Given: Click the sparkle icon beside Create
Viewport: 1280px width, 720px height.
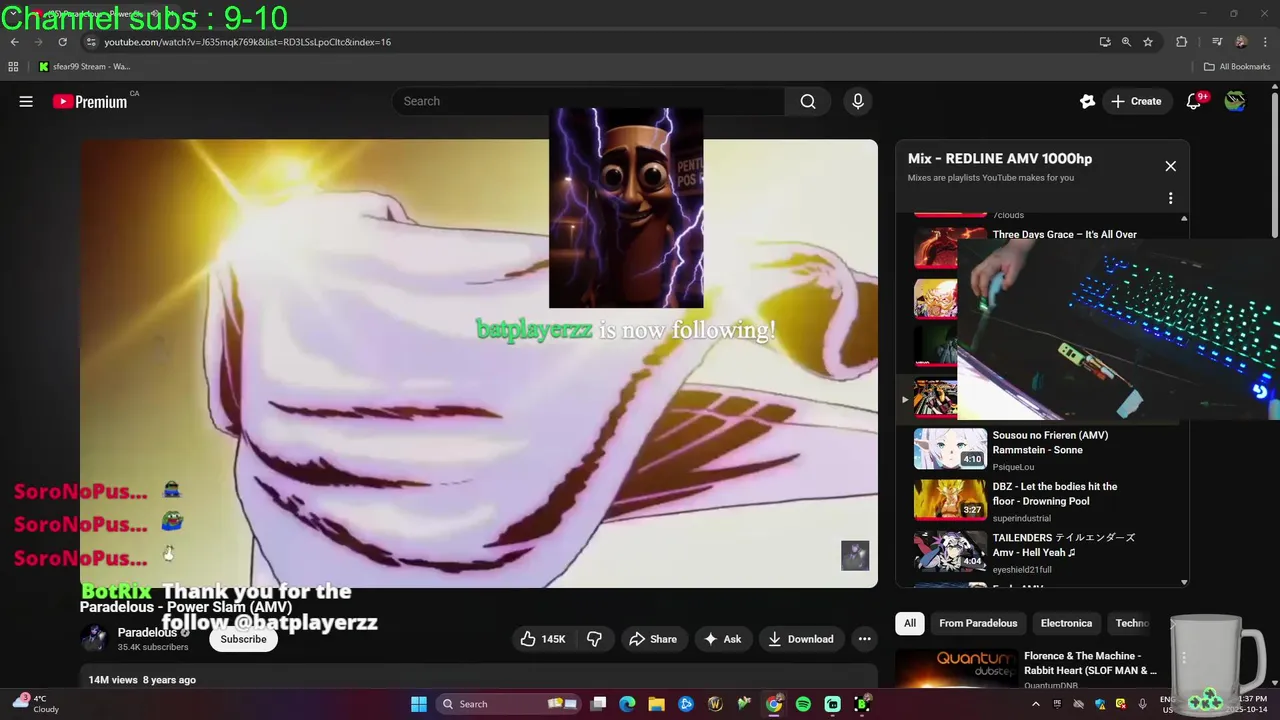Looking at the screenshot, I should 1087,101.
